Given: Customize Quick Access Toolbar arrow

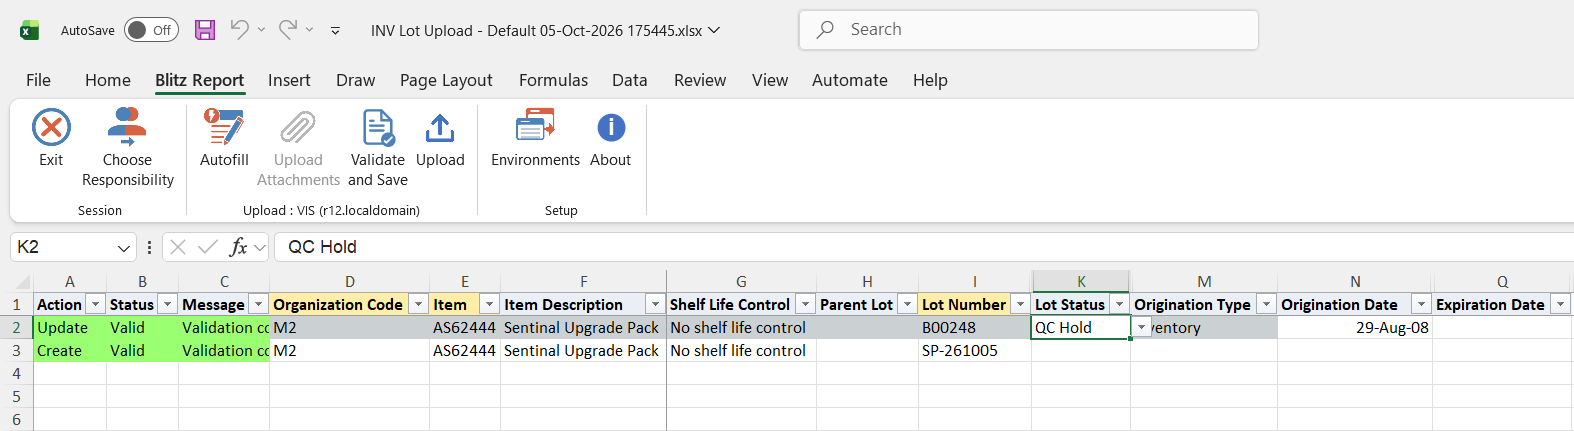Looking at the screenshot, I should (x=335, y=31).
